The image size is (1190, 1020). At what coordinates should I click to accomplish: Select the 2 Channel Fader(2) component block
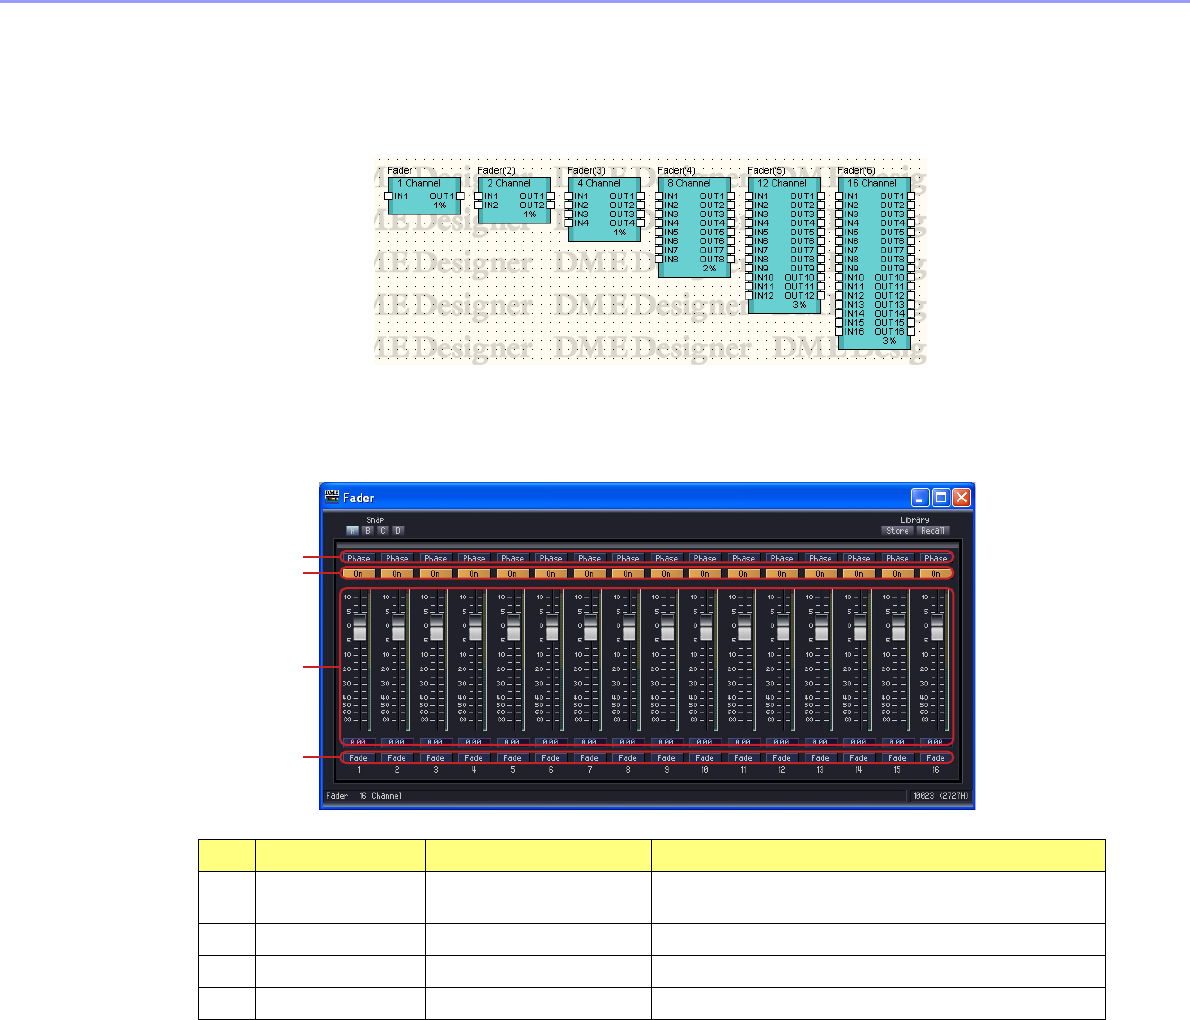[515, 200]
